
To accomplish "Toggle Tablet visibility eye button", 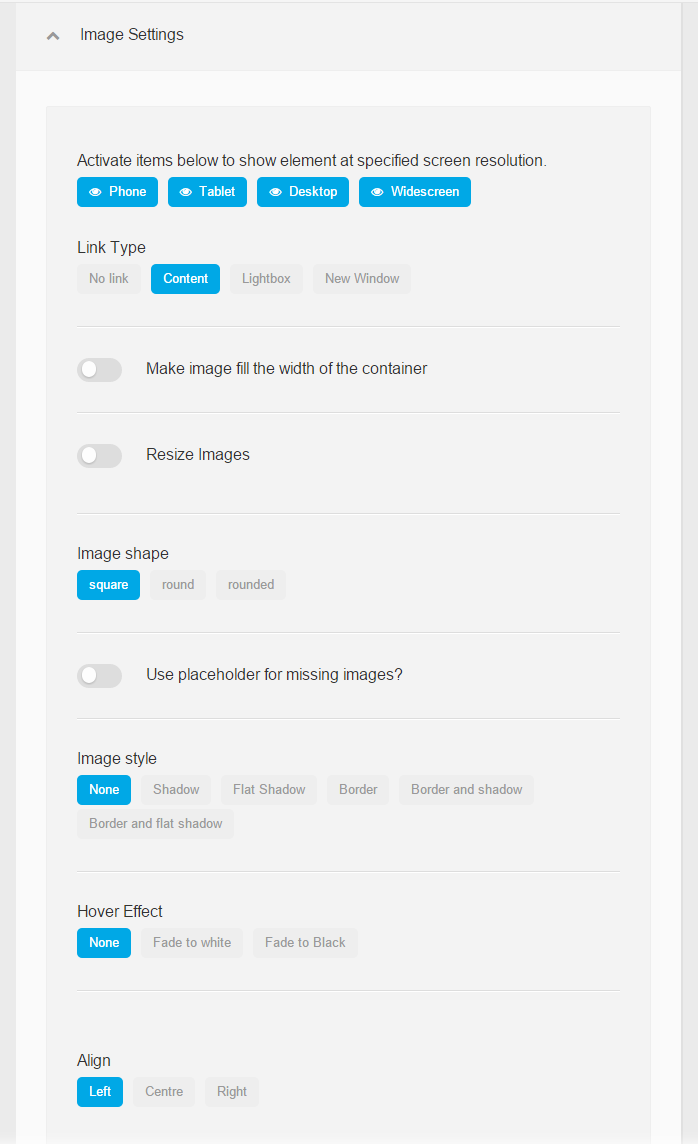I will pyautogui.click(x=207, y=192).
